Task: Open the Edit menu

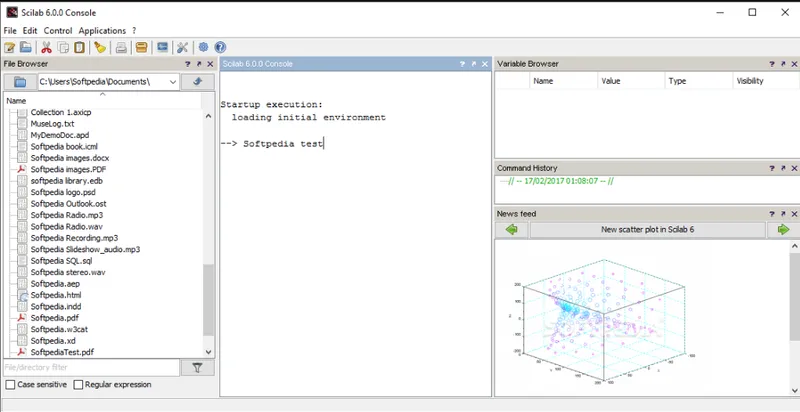Action: 30,31
